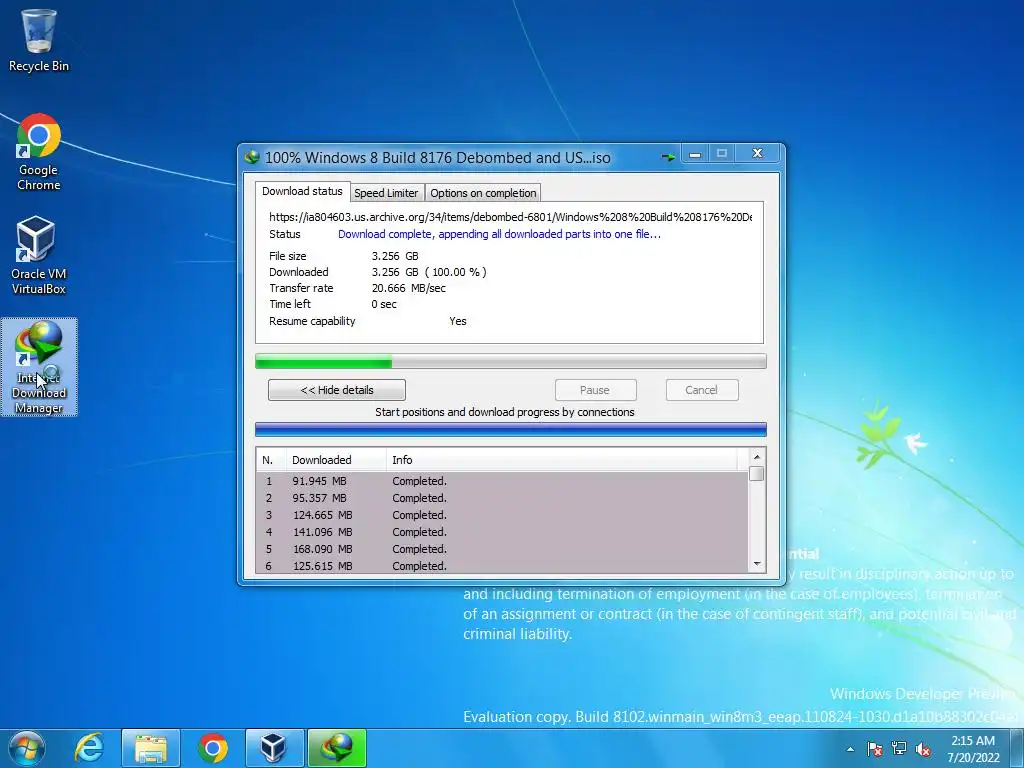1024x768 pixels.
Task: Click the IDM globe icon in title bar
Action: pyautogui.click(x=252, y=157)
